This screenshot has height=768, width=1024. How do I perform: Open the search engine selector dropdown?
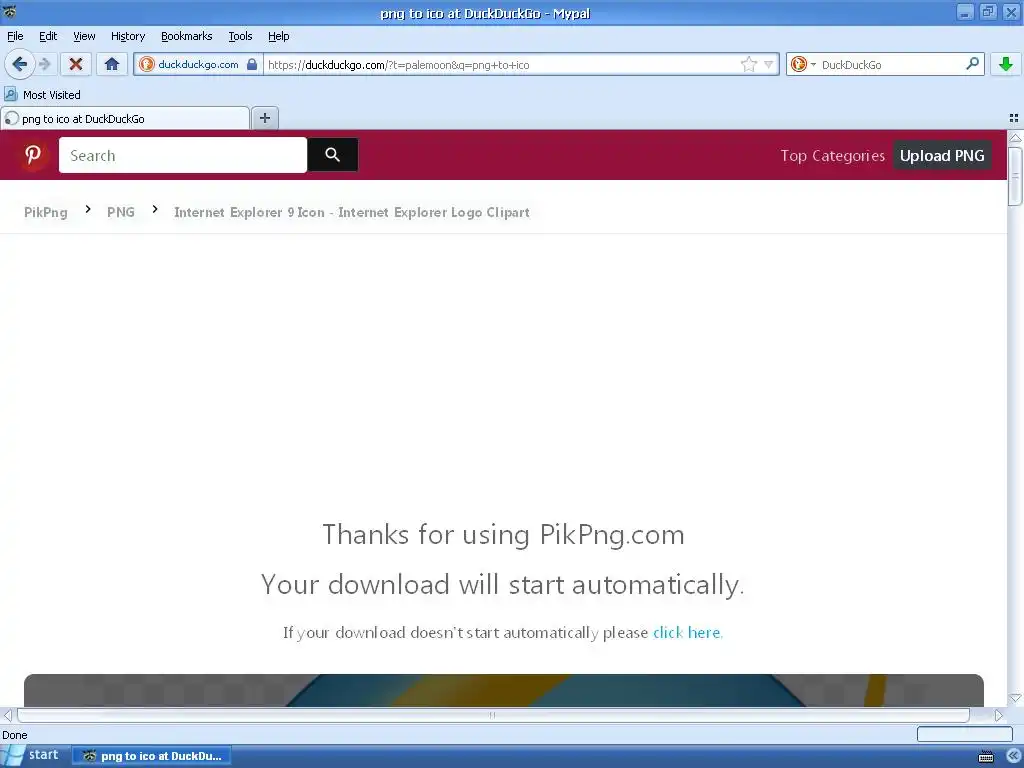[x=803, y=64]
